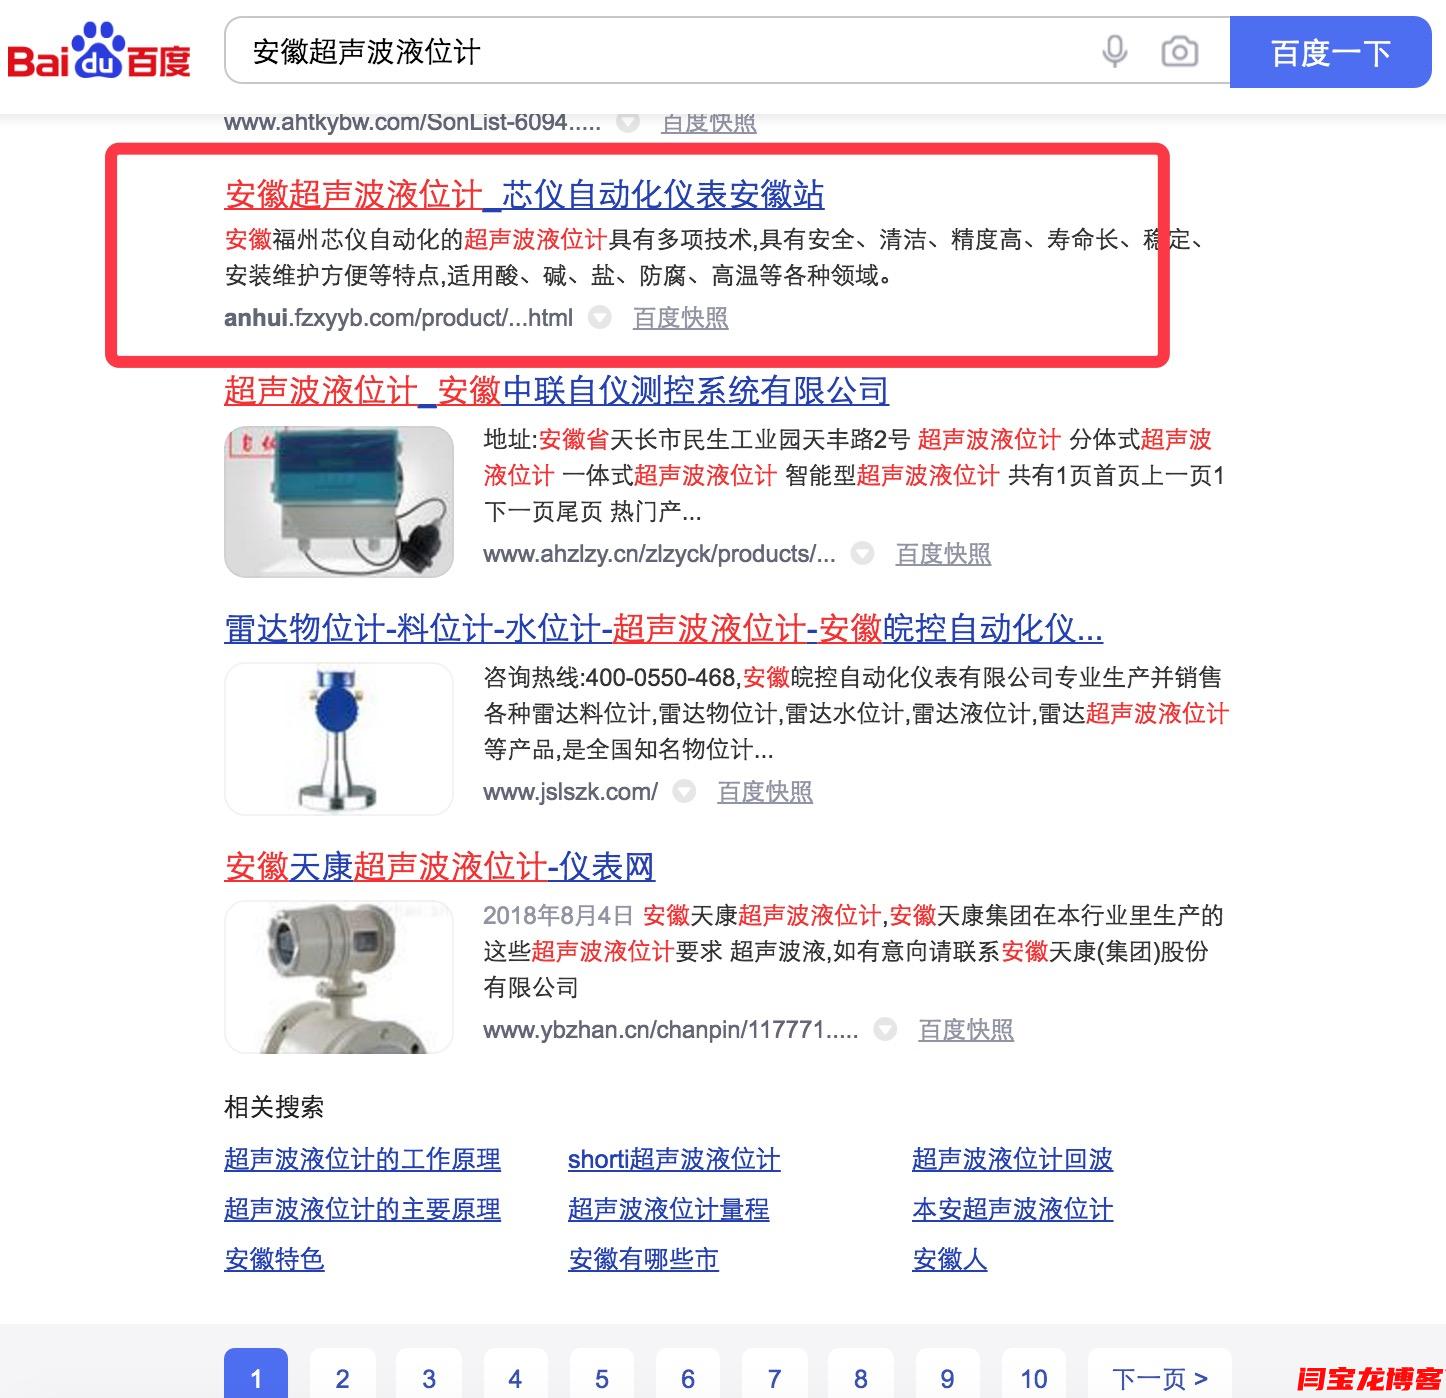Screen dimensions: 1446x1398
Task: Click the 安徽中联 liquid level meter thumbnail
Action: click(339, 502)
